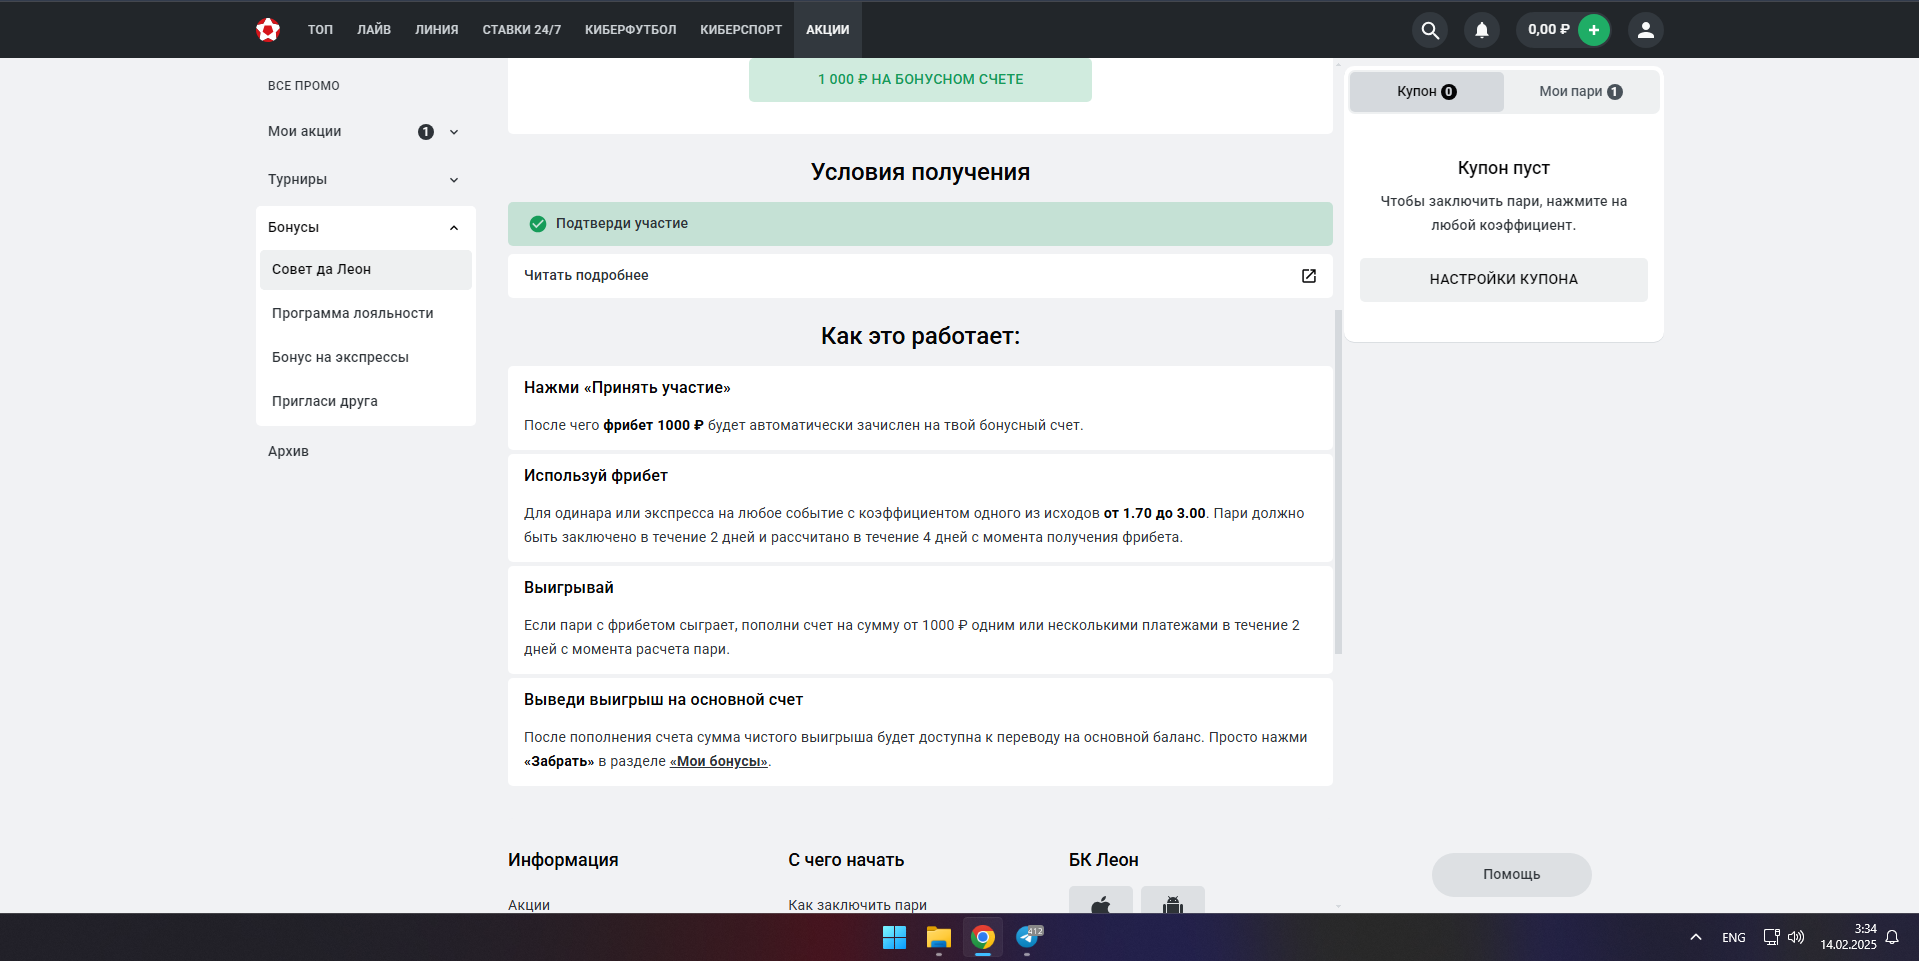
Task: Click the page vertical scrollbar
Action: point(1338,480)
